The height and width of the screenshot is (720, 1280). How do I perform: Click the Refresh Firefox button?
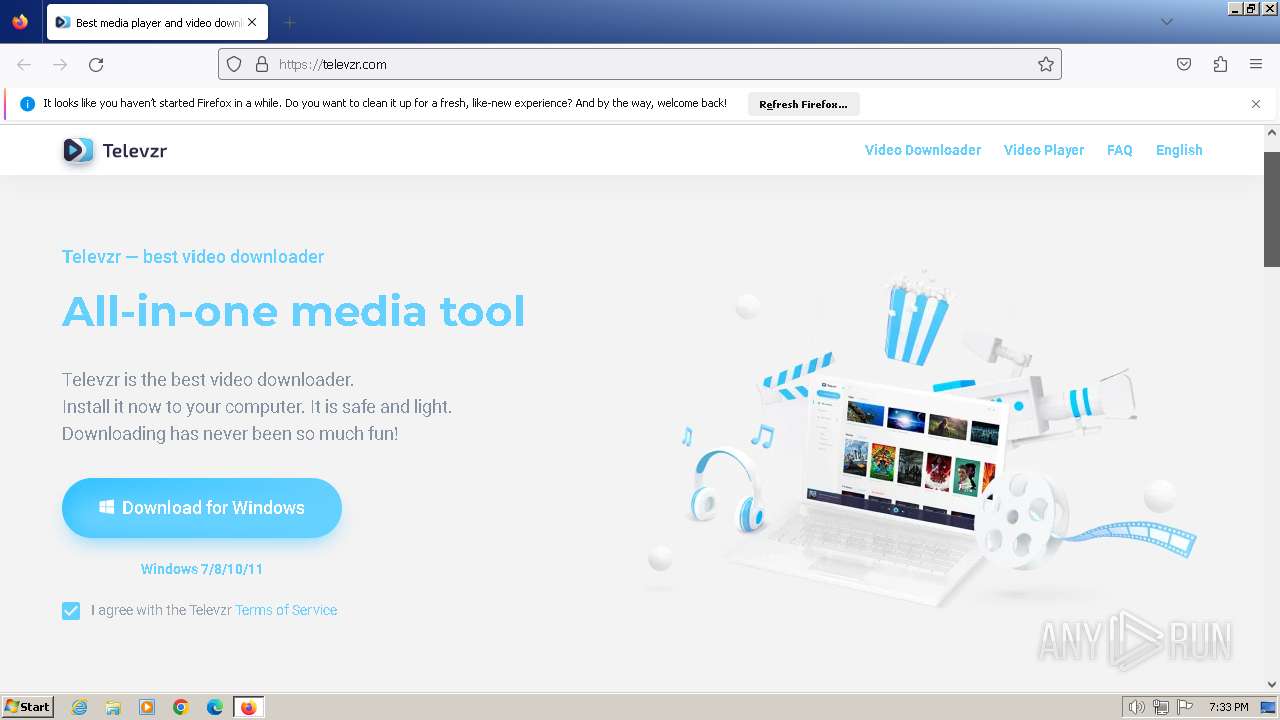point(803,104)
